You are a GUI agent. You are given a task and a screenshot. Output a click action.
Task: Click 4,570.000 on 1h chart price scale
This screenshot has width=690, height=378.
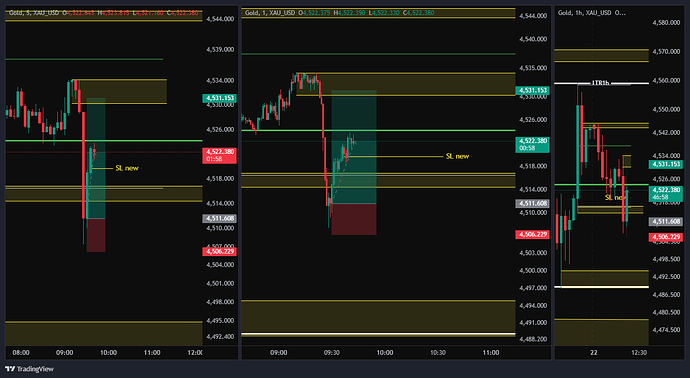[x=666, y=51]
